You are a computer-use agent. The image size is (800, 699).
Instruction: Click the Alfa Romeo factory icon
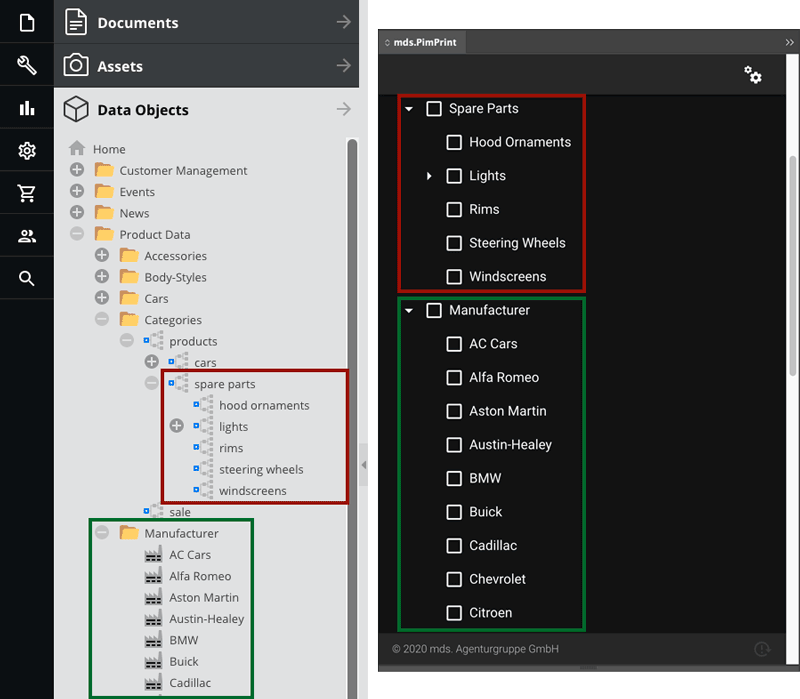point(153,576)
